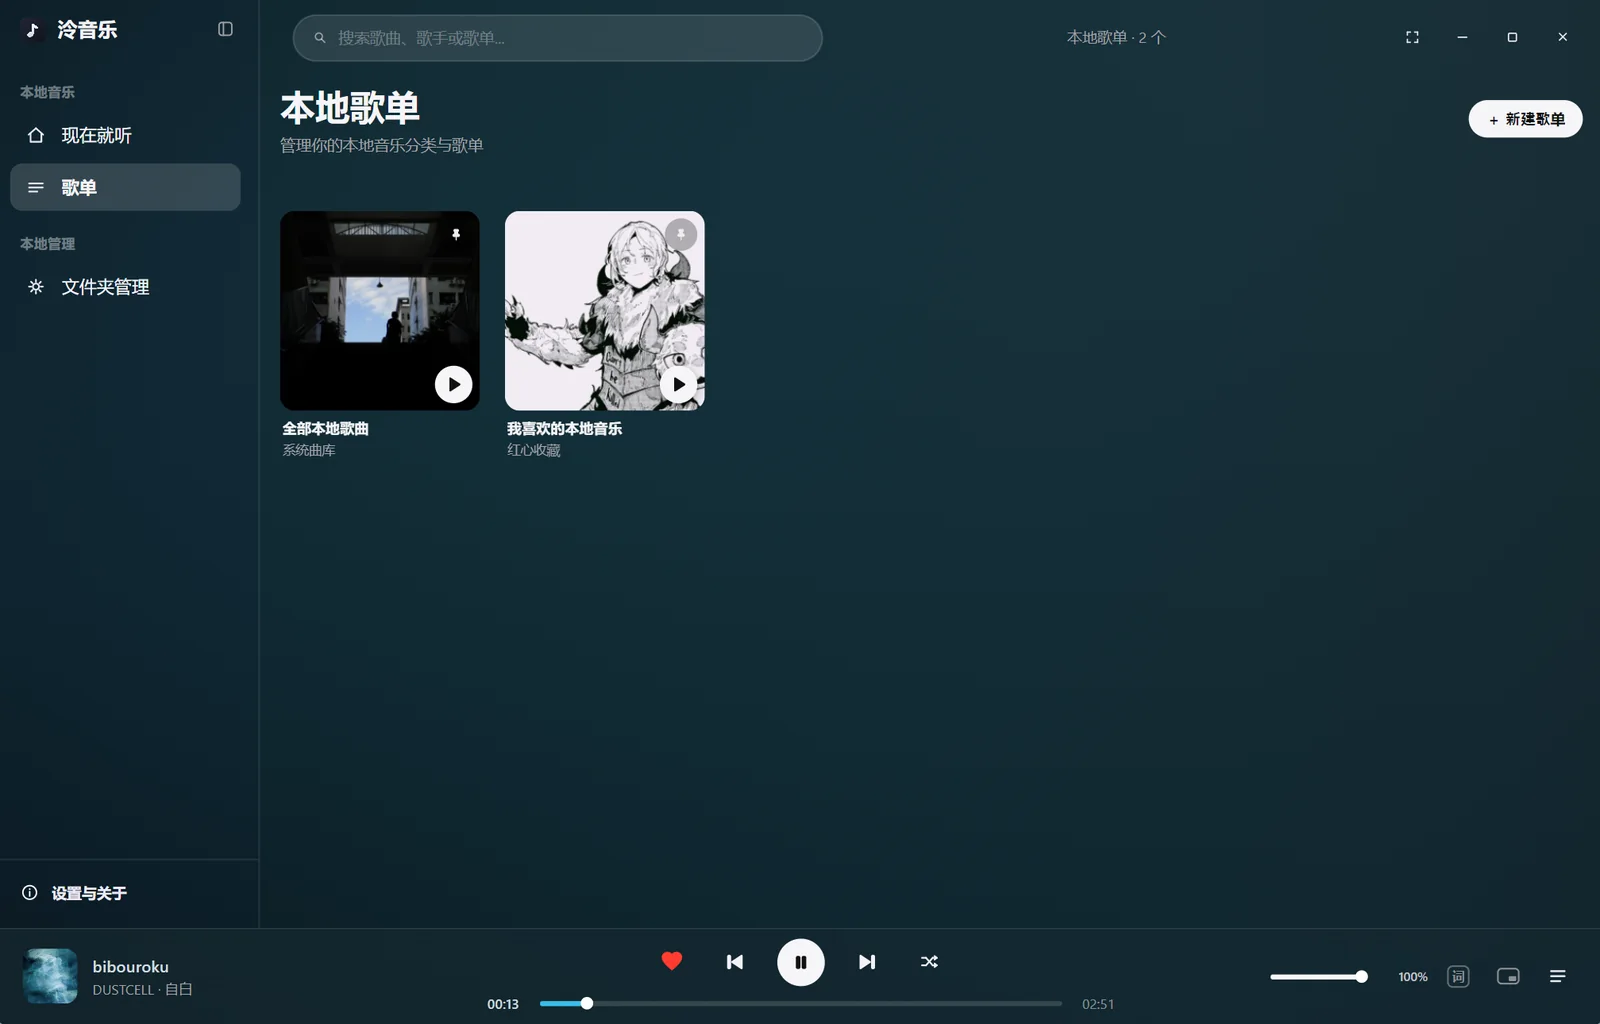The height and width of the screenshot is (1024, 1600).
Task: Pause the current song
Action: point(801,962)
